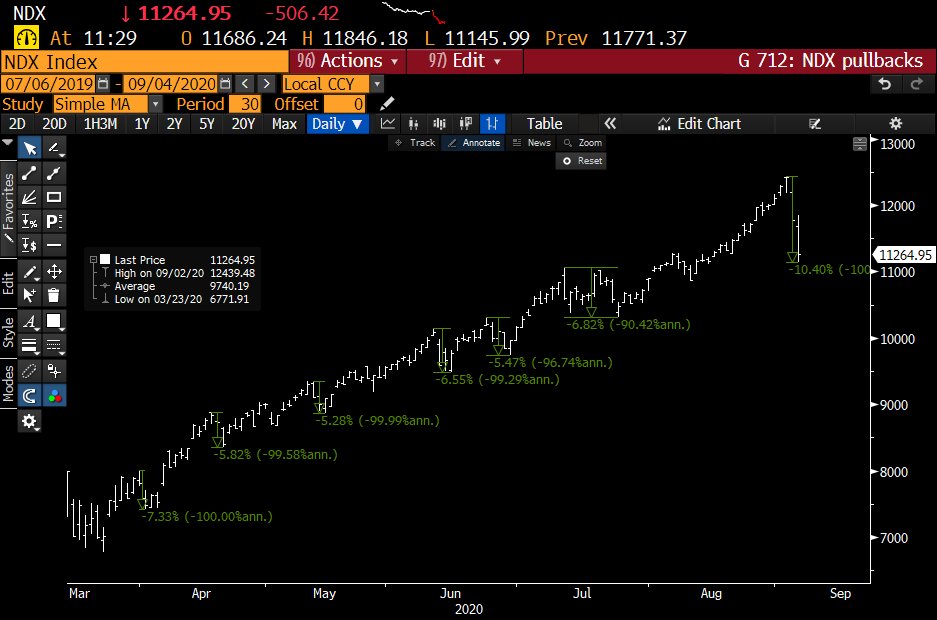
Task: Click the y-axis scale adjust icon near 13000
Action: 859,144
